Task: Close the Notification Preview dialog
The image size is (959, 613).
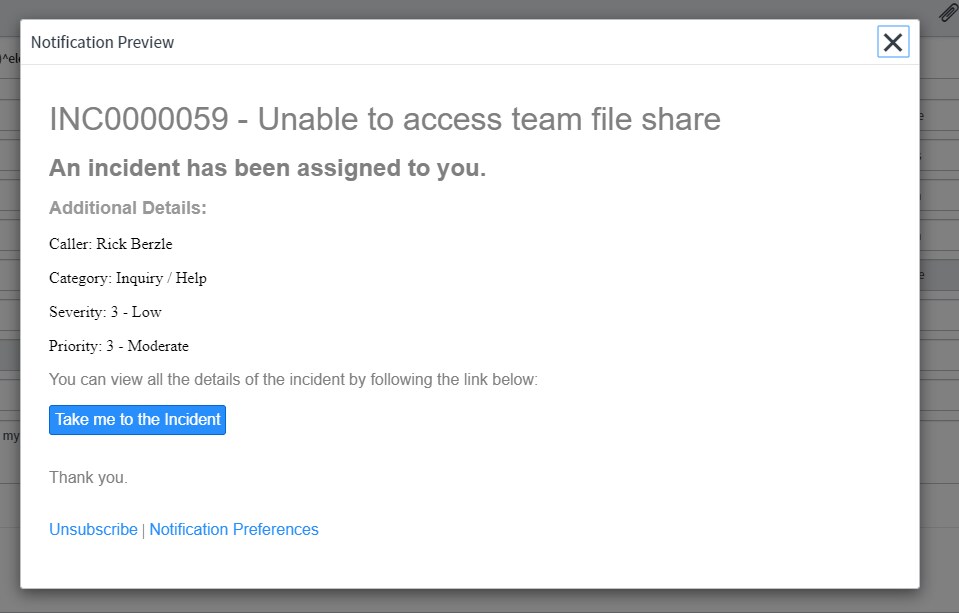Action: [893, 42]
